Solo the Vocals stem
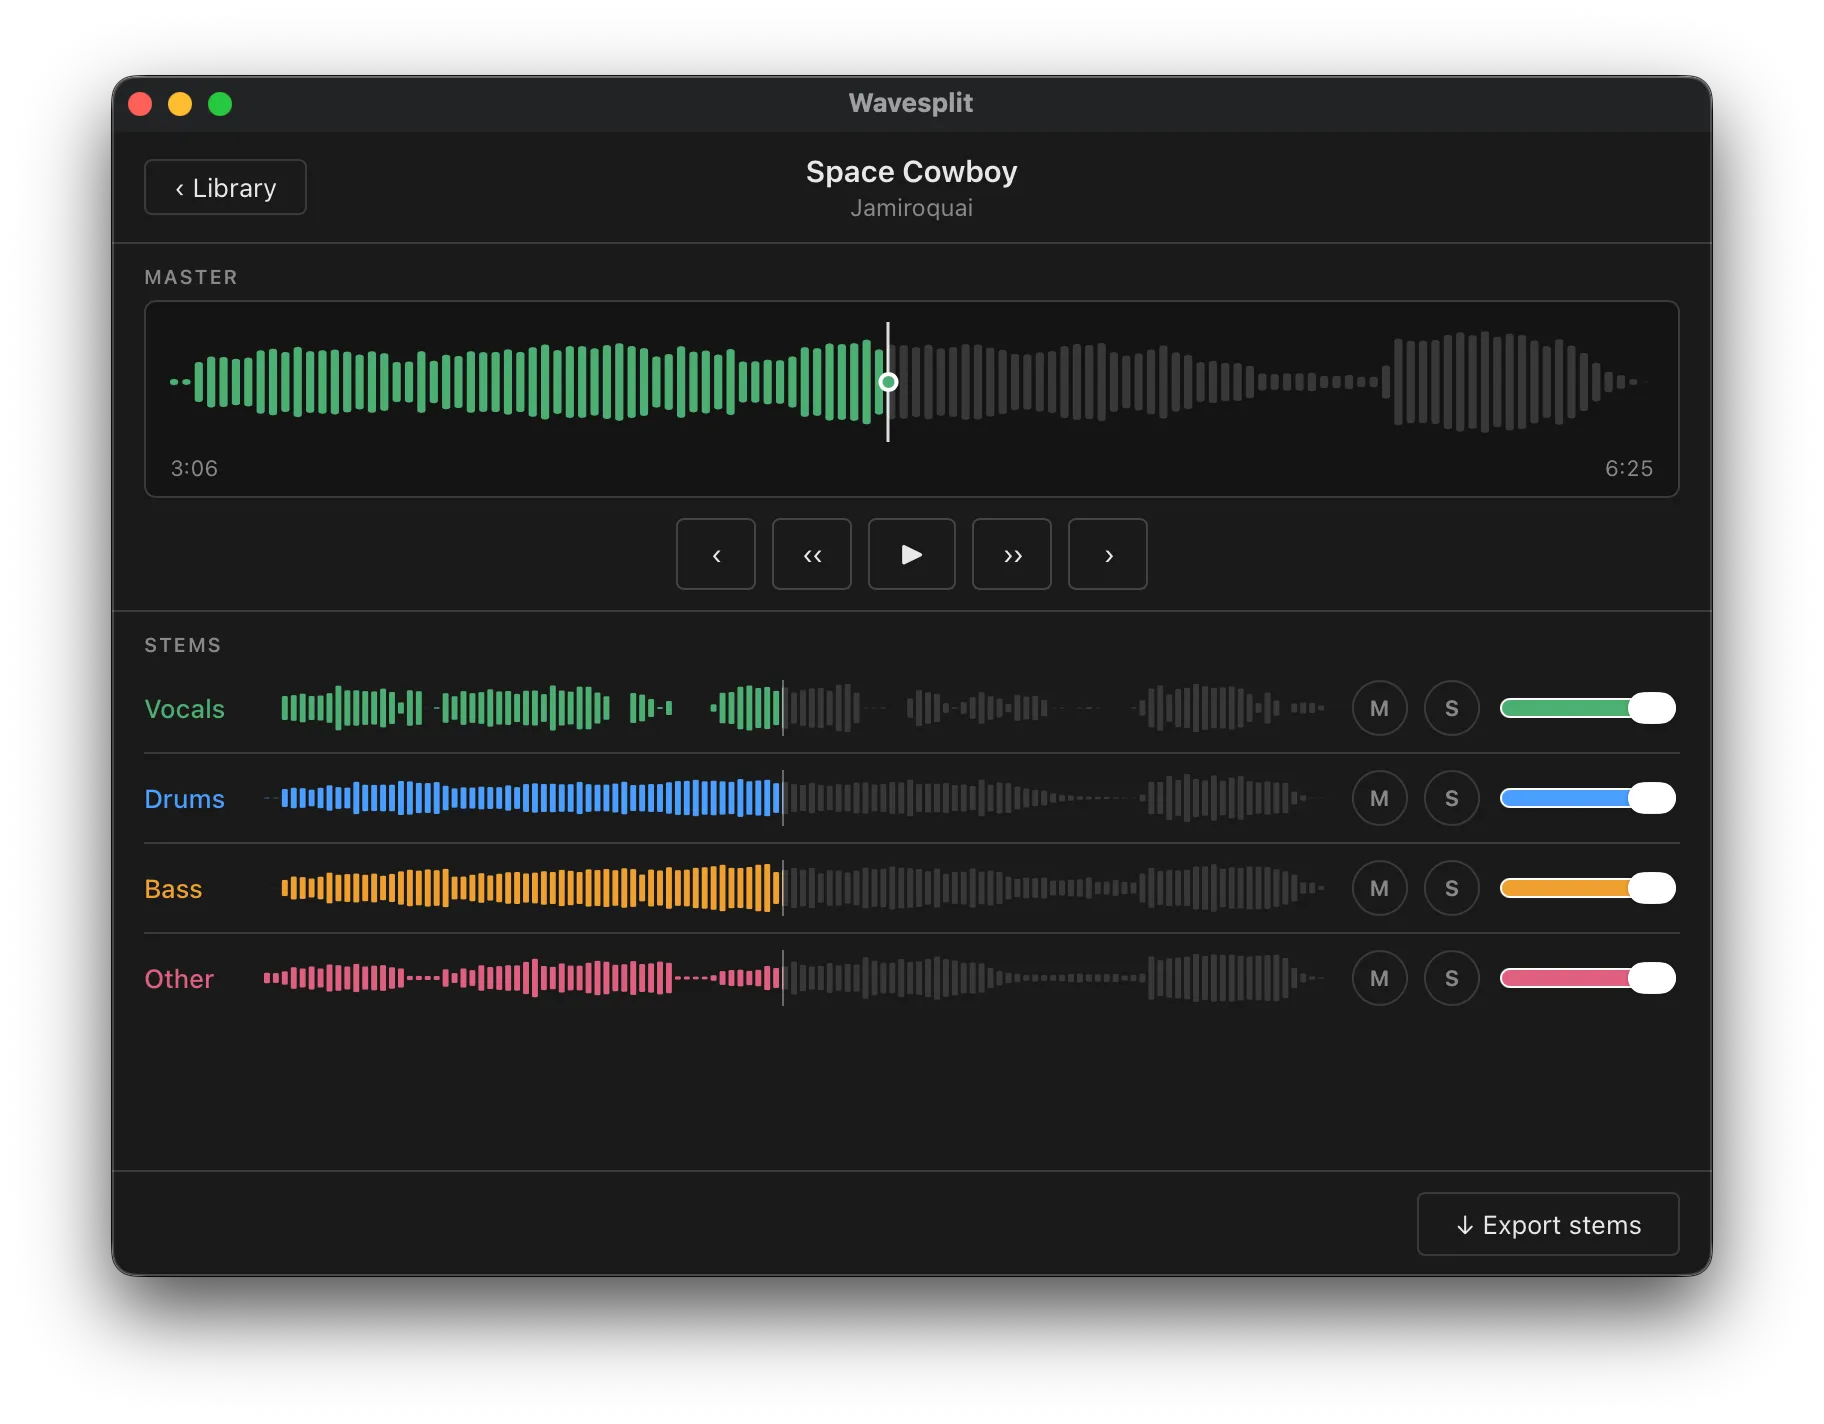 [x=1451, y=708]
